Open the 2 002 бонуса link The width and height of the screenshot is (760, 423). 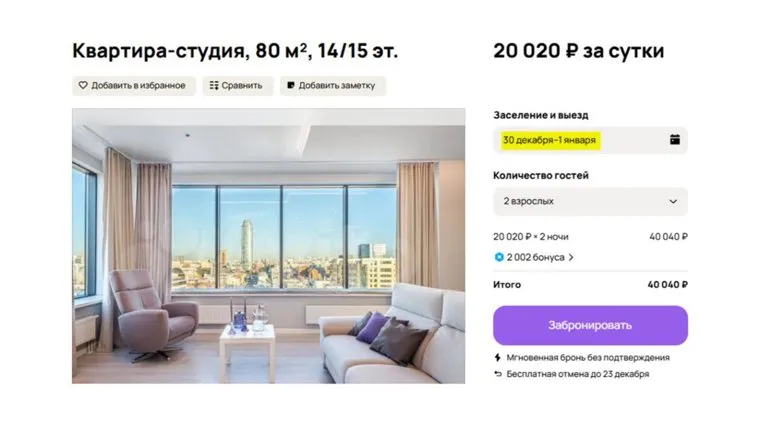pos(537,257)
